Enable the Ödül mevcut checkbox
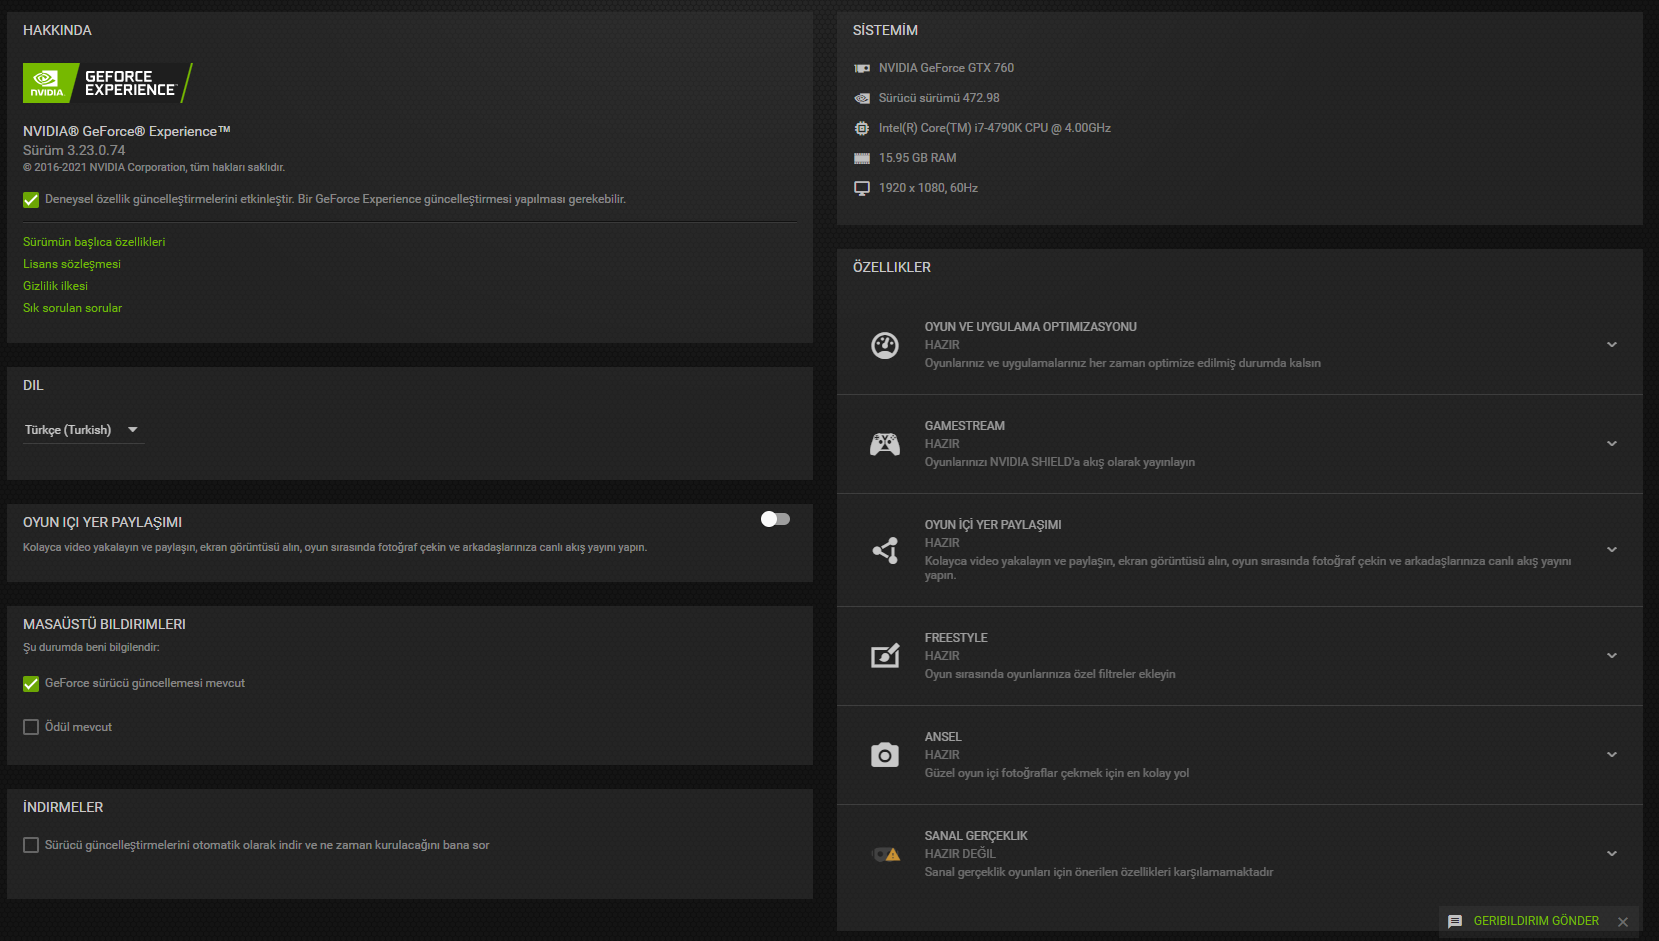The height and width of the screenshot is (941, 1659). pyautogui.click(x=31, y=727)
